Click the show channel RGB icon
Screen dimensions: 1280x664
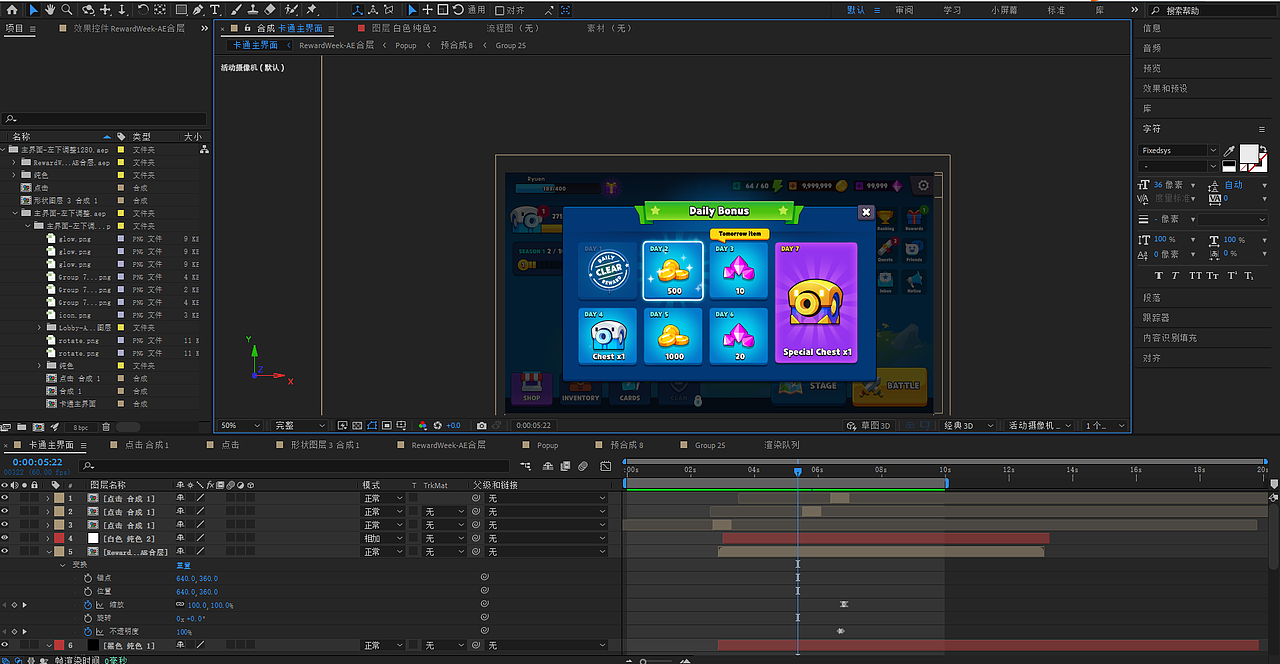423,425
